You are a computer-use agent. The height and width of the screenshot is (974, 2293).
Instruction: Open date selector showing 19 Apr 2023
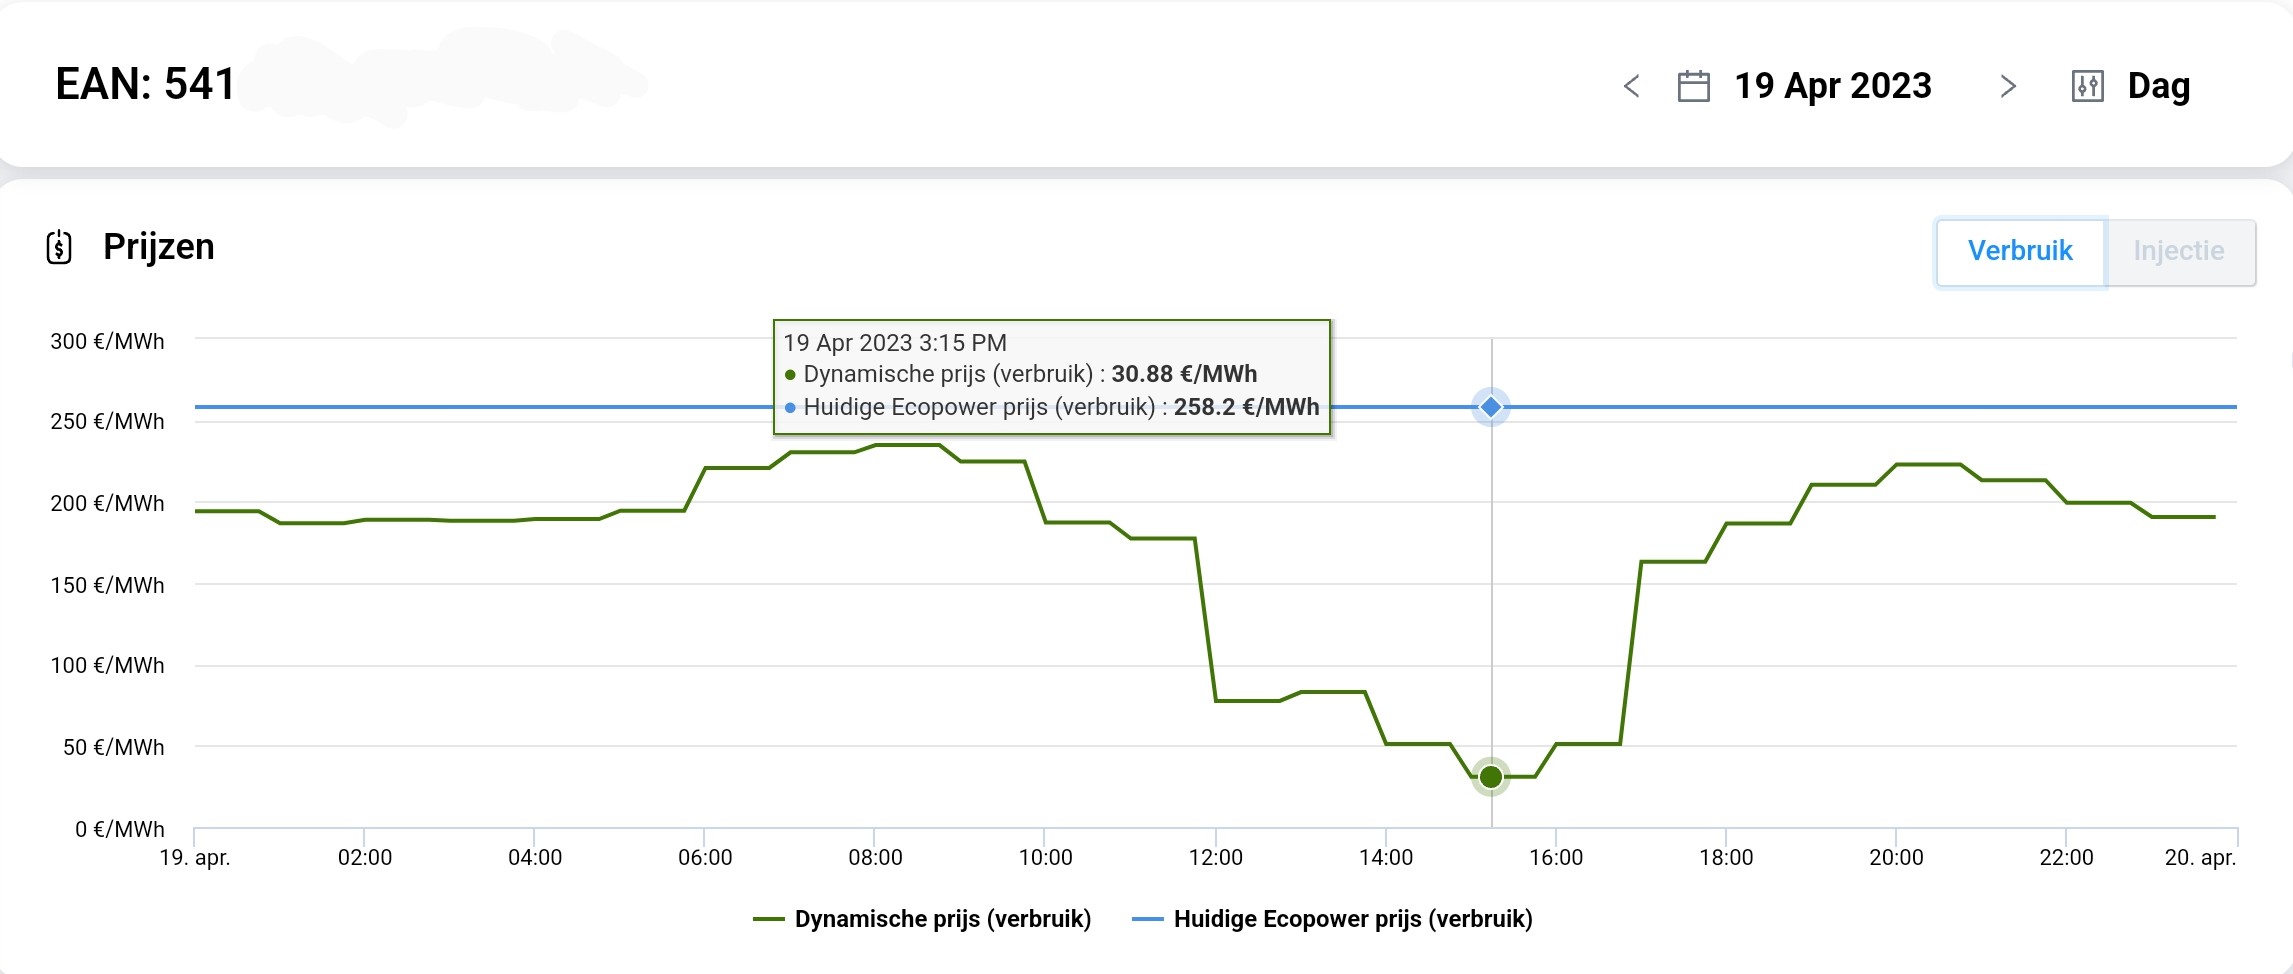coord(1832,87)
